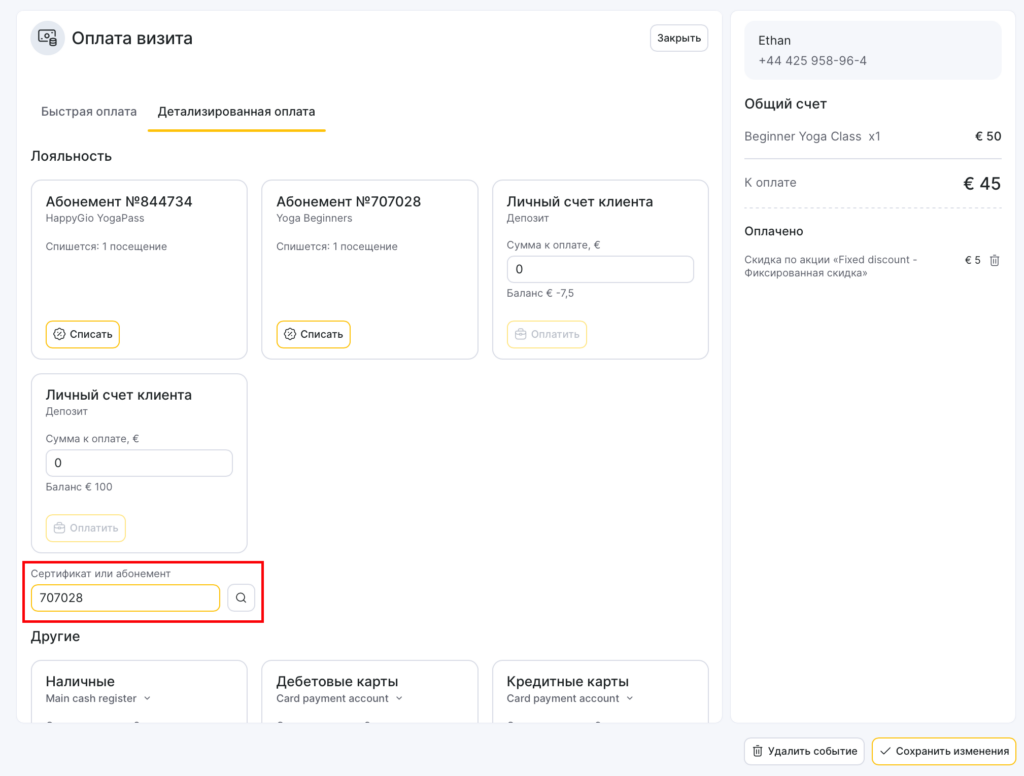Image resolution: width=1024 pixels, height=776 pixels.
Task: Close the payment dialog with Закрыть
Action: tap(679, 38)
